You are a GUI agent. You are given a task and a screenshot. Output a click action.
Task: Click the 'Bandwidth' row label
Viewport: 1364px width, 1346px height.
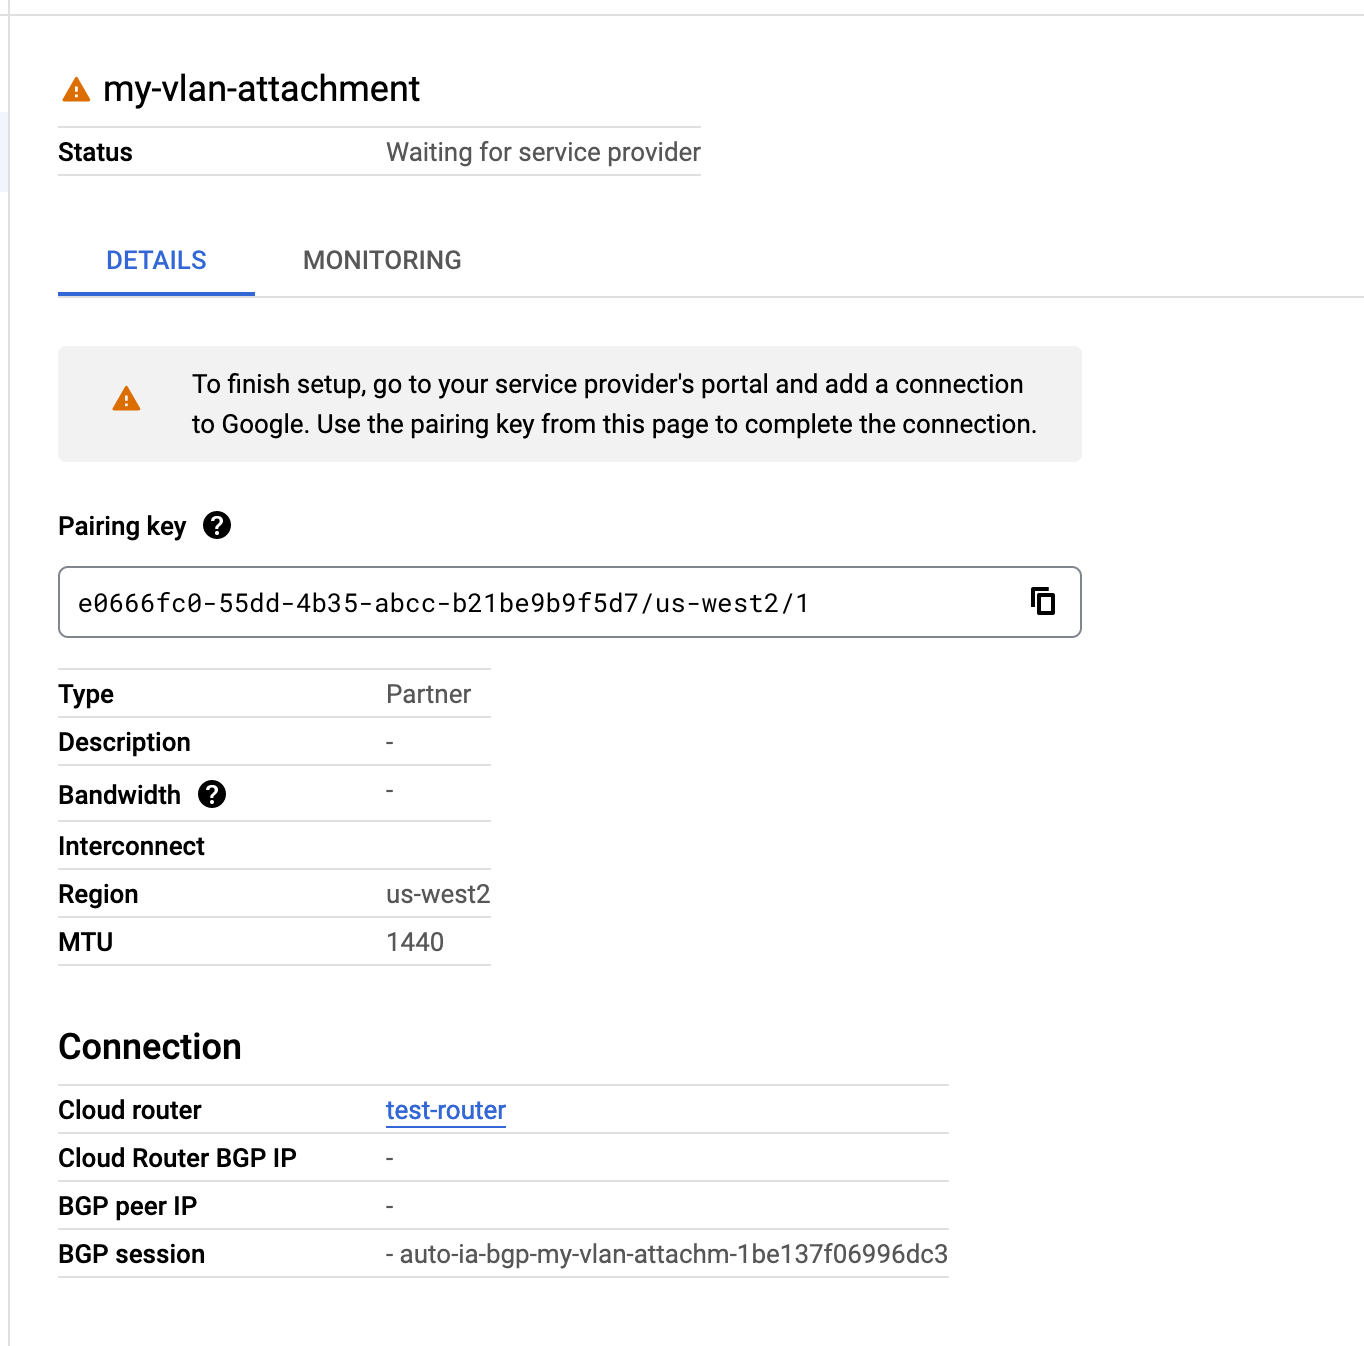119,795
